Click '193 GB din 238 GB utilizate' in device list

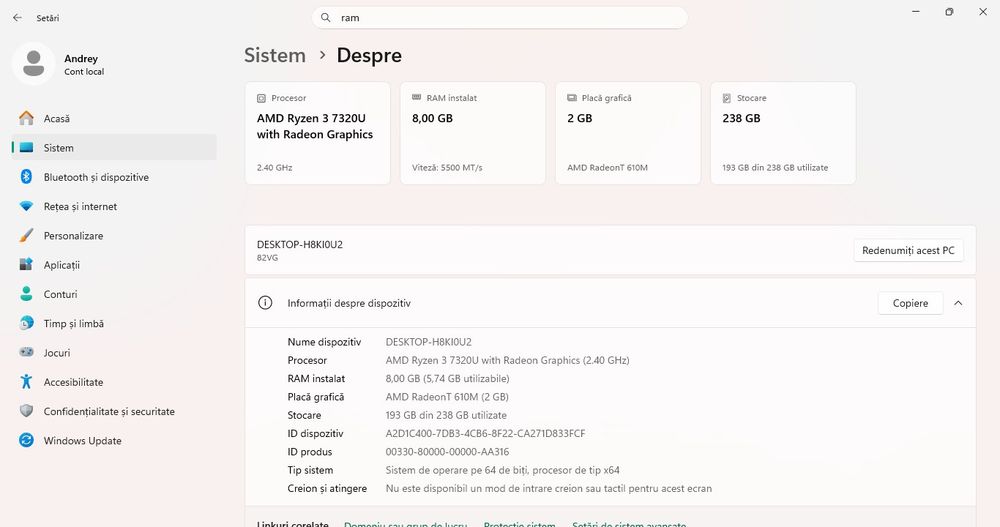[446, 415]
